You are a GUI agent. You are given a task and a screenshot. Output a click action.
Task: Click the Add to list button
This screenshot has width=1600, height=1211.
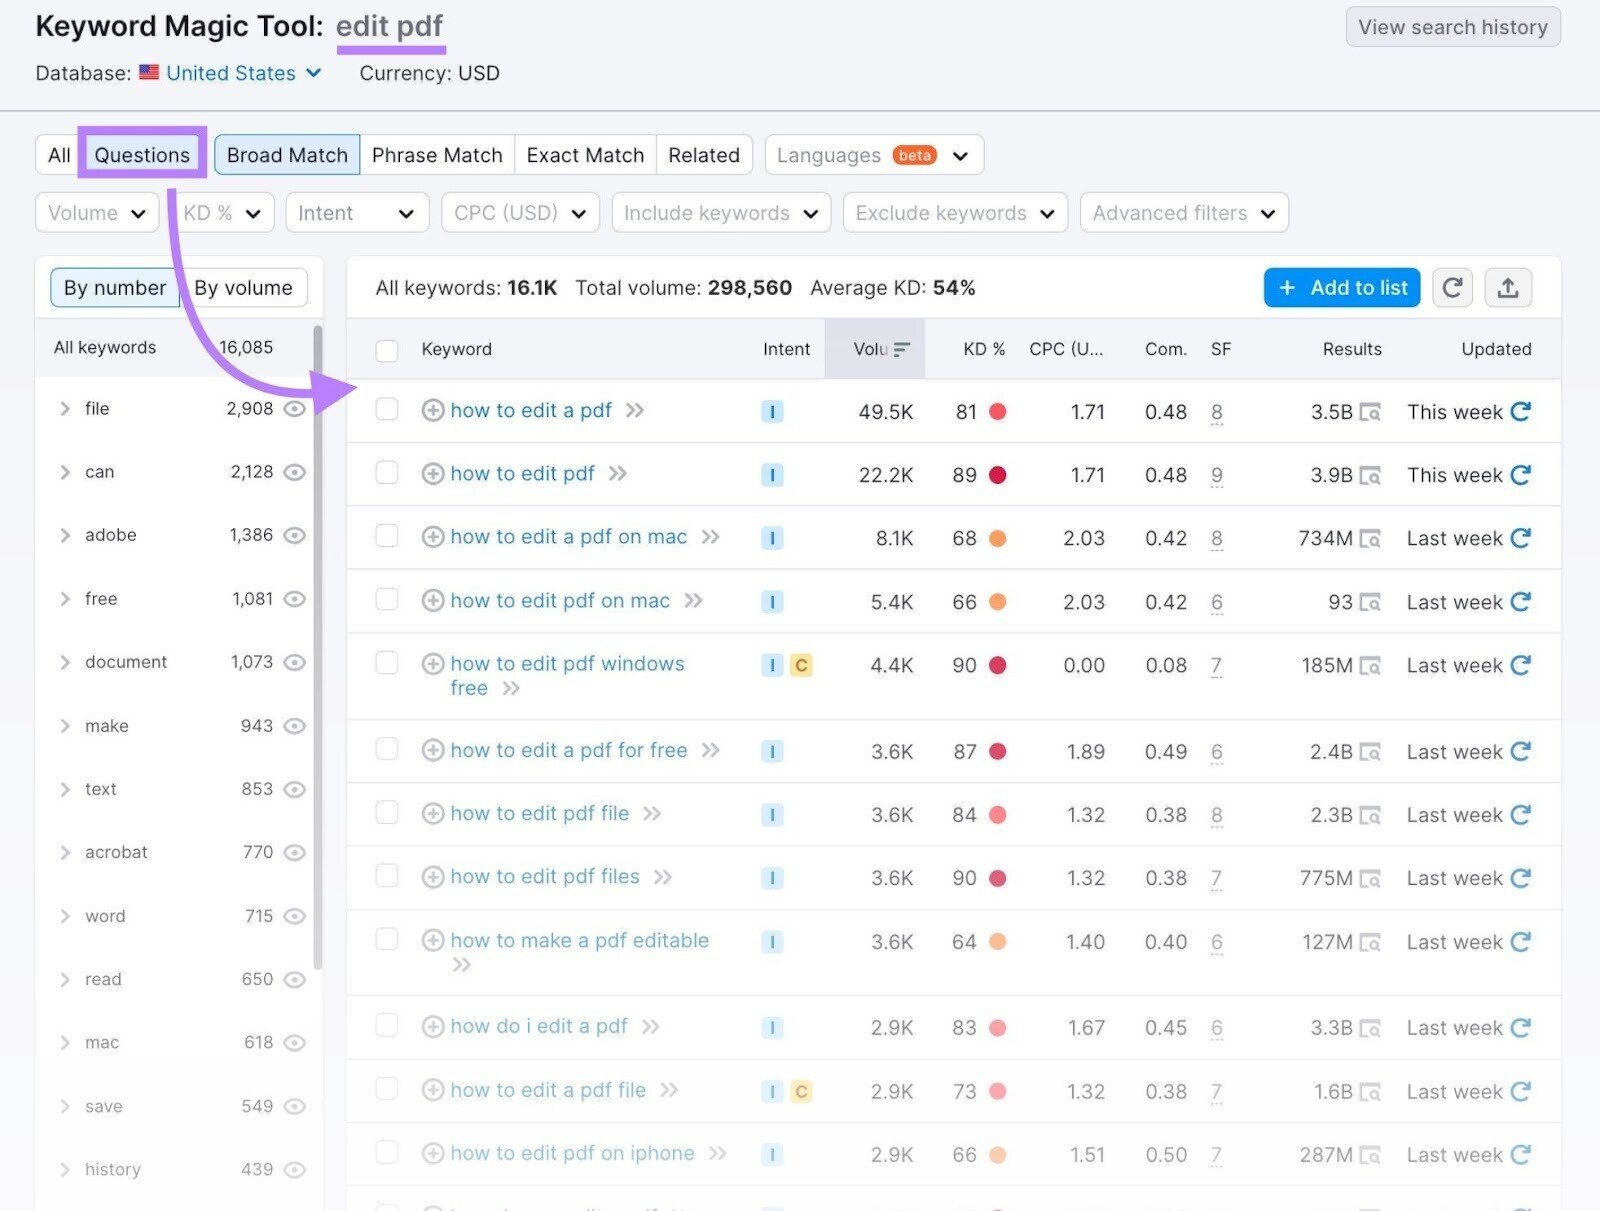(x=1341, y=288)
